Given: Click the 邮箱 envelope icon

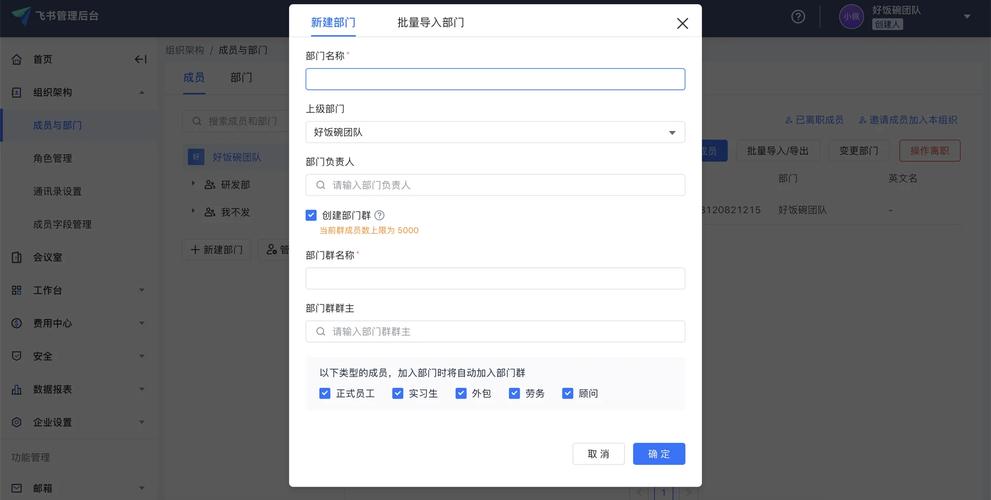Looking at the screenshot, I should click(17, 488).
